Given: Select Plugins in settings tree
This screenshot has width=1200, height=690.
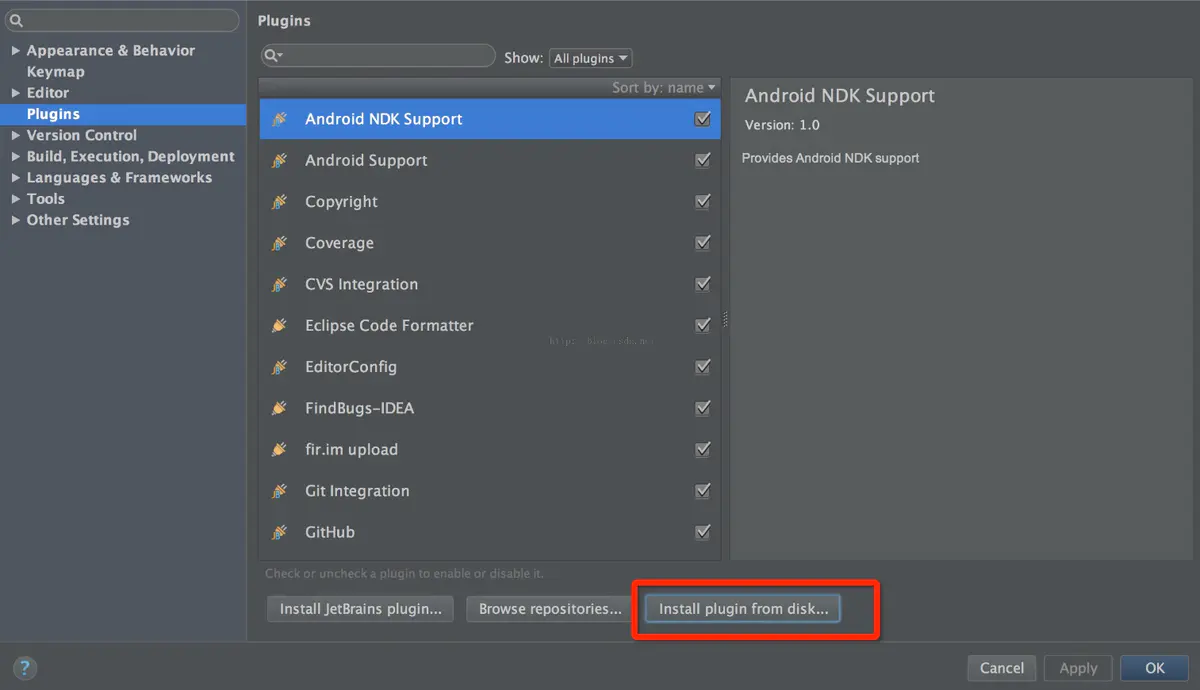Looking at the screenshot, I should tap(123, 114).
